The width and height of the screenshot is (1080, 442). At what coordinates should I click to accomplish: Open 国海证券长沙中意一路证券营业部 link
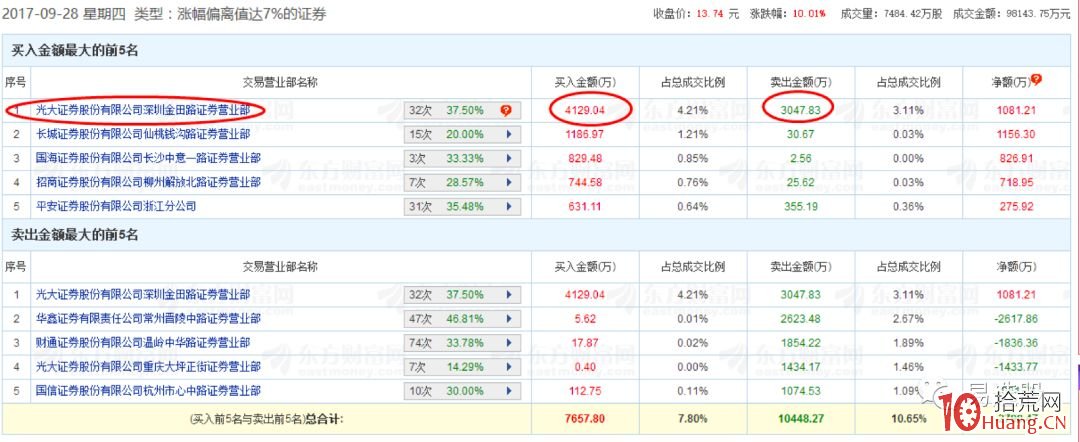tap(148, 158)
